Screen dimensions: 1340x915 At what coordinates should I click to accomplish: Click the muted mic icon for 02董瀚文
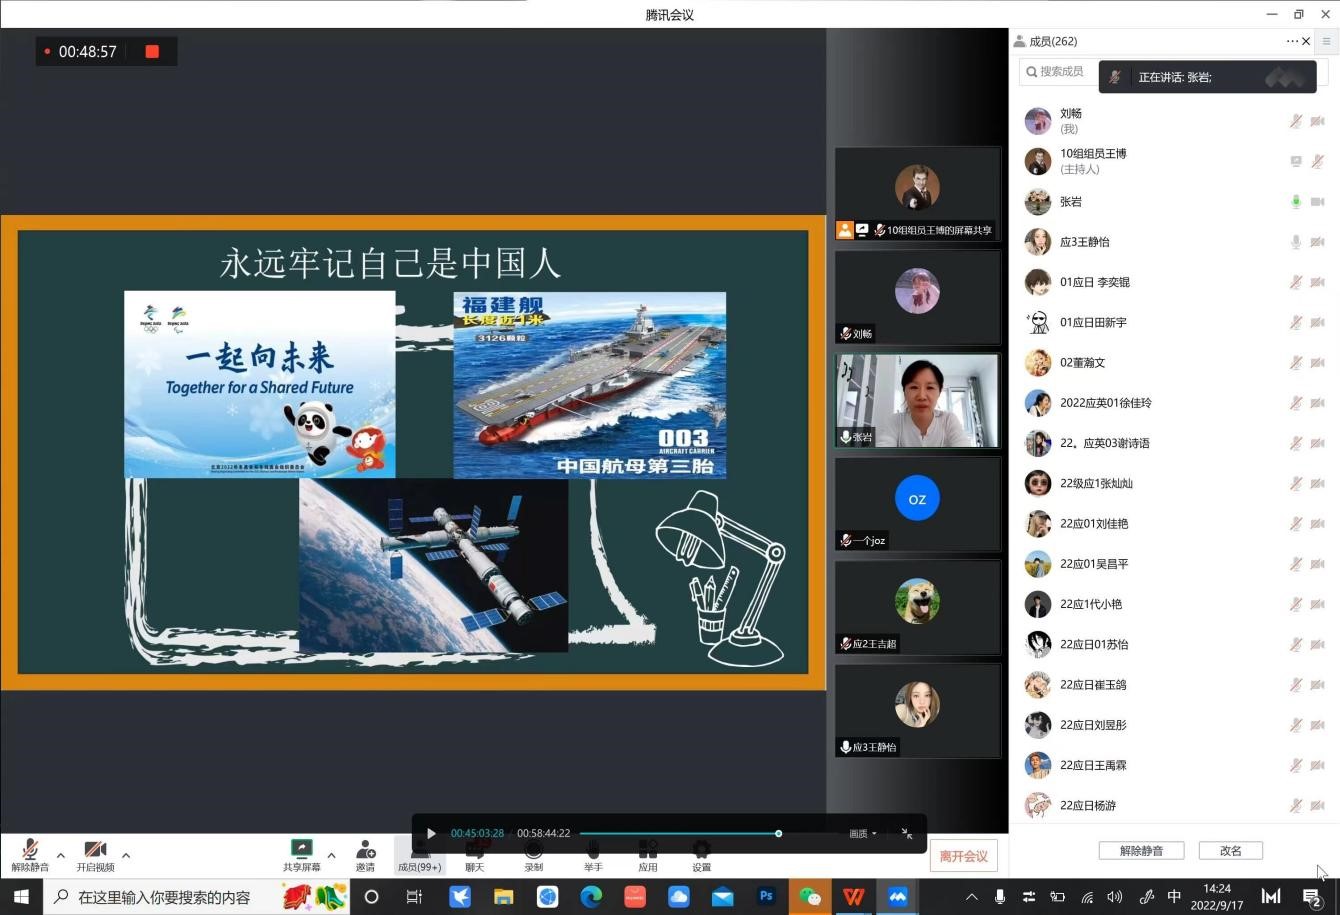[1296, 362]
